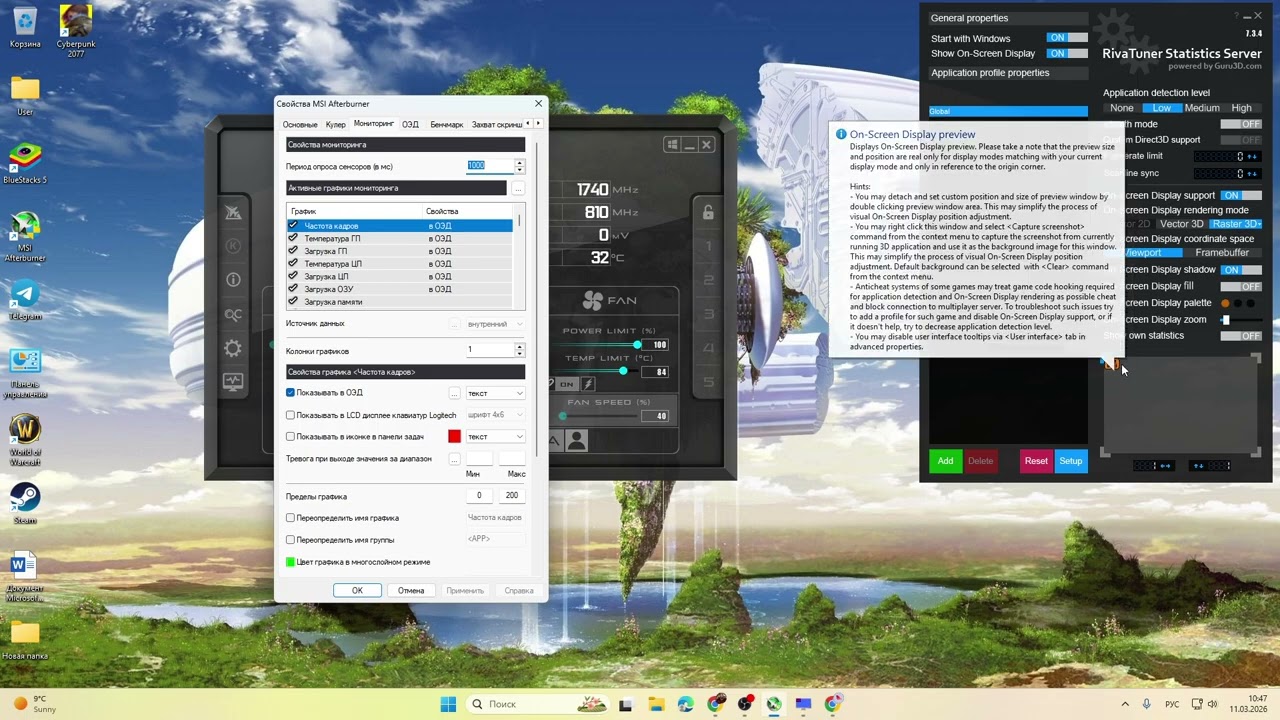Switch to the 'Бенчмарк' tab
The width and height of the screenshot is (1280, 720).
[x=447, y=125]
